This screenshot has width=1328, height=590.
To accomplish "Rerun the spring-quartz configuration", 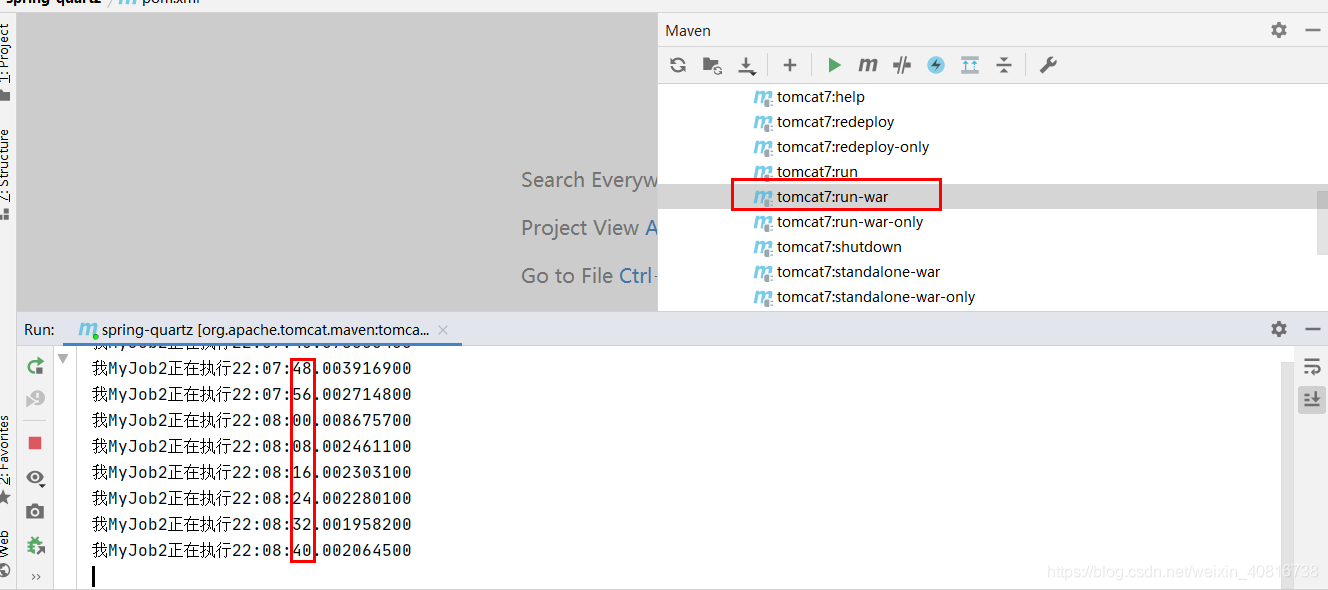I will tap(35, 366).
